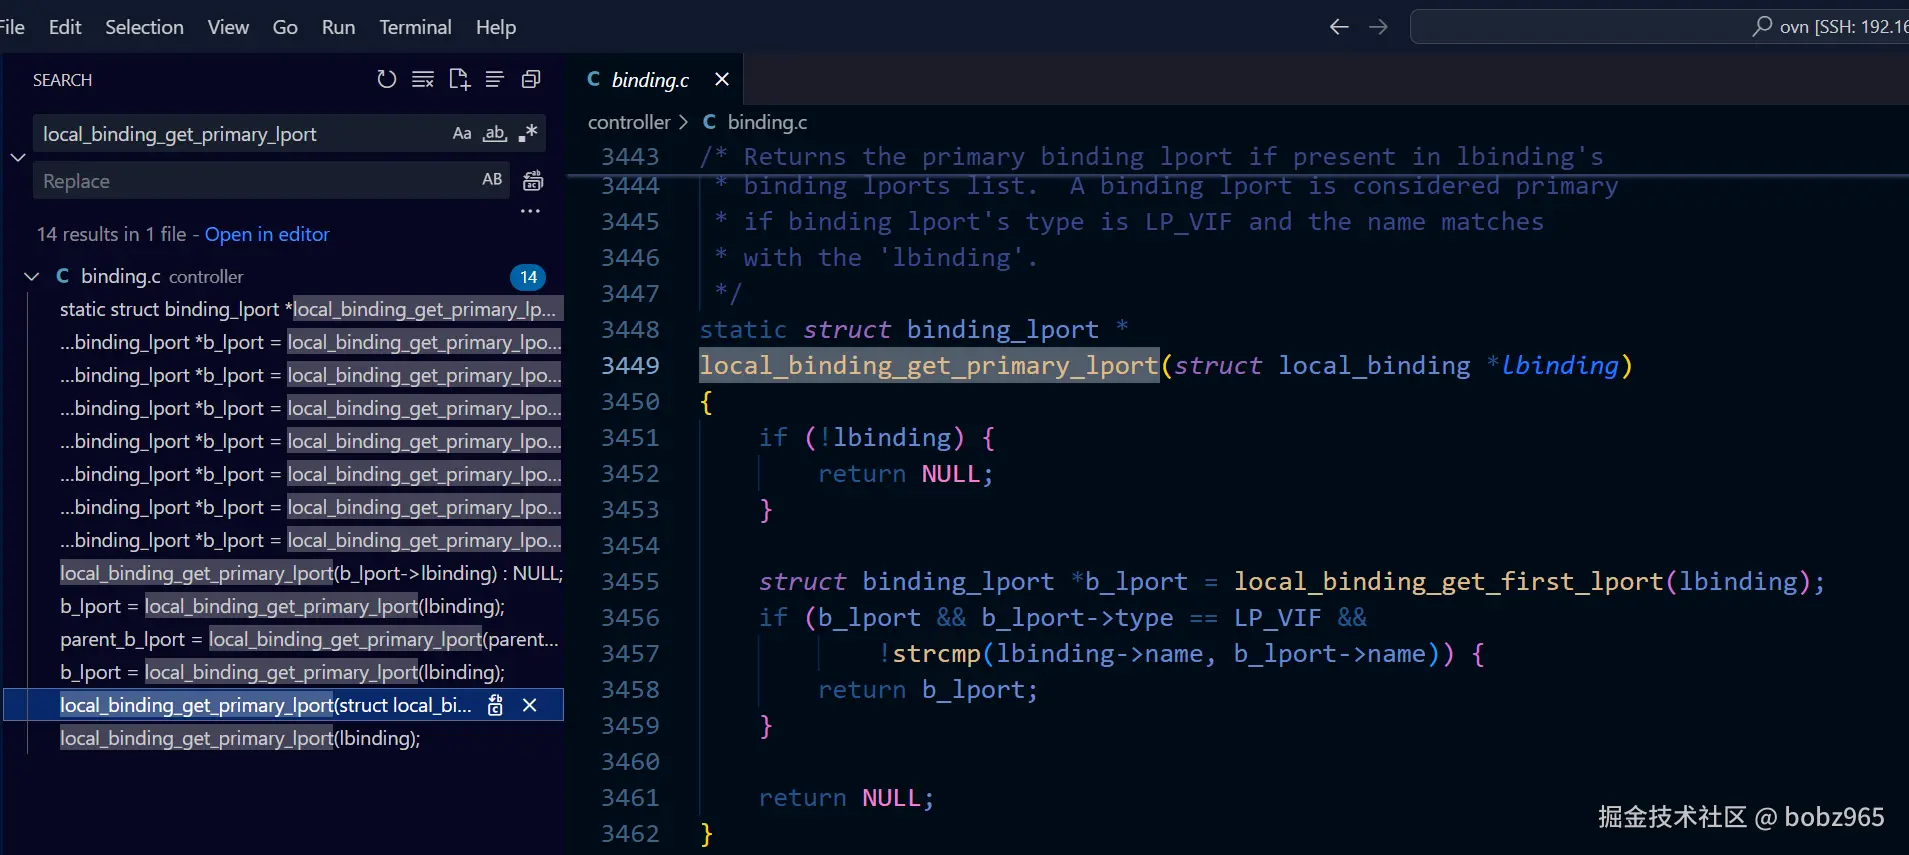Toggle Match Whole Word option
This screenshot has width=1909, height=855.
coord(495,133)
